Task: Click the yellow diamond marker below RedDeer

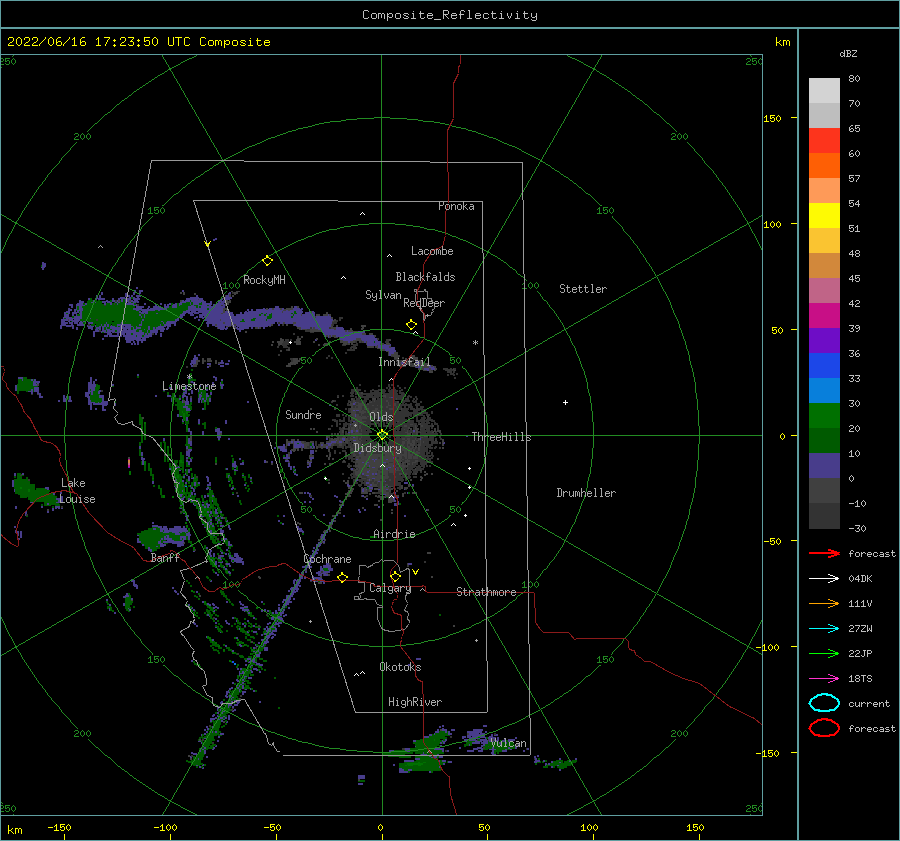Action: tap(411, 325)
